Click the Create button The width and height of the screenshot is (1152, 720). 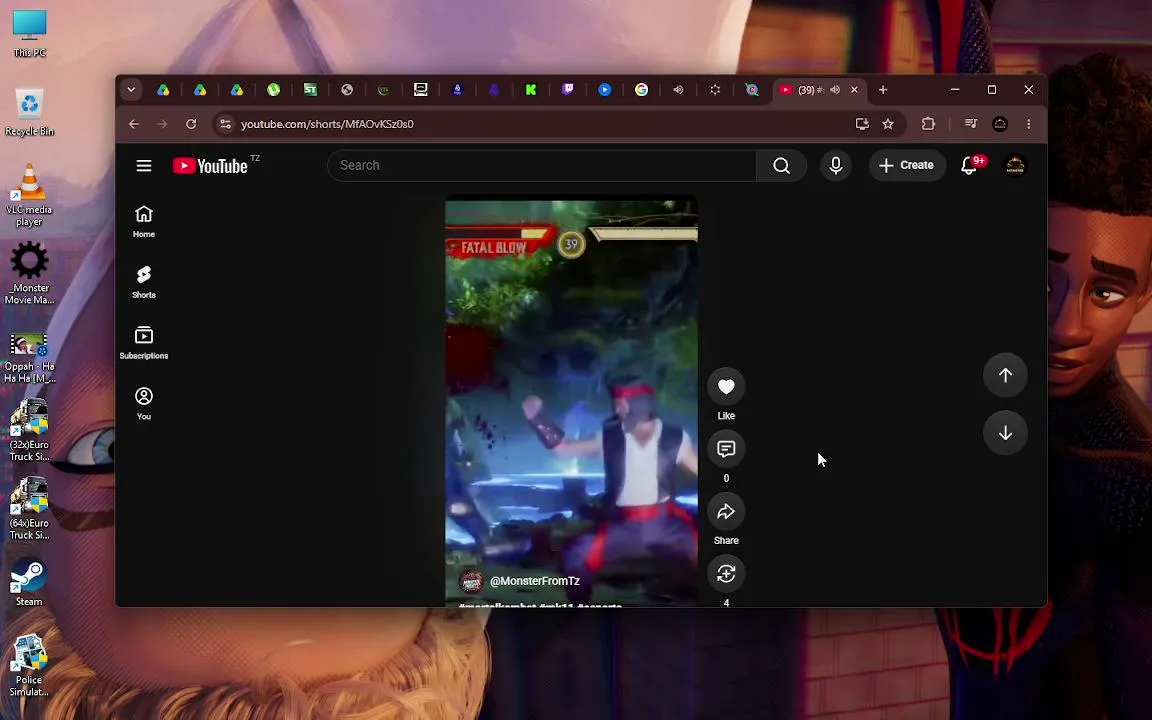click(907, 165)
